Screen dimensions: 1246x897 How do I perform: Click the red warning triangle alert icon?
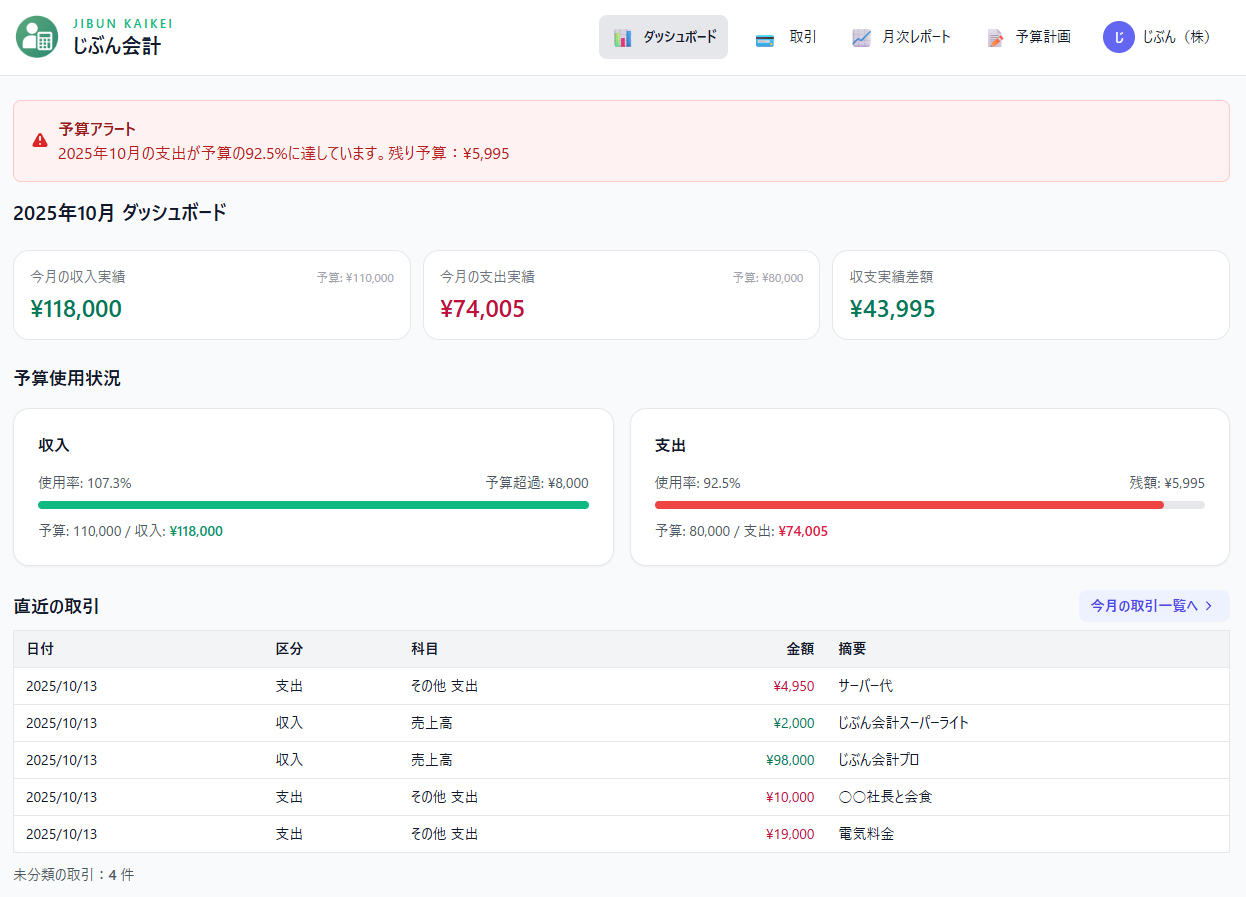tap(40, 141)
